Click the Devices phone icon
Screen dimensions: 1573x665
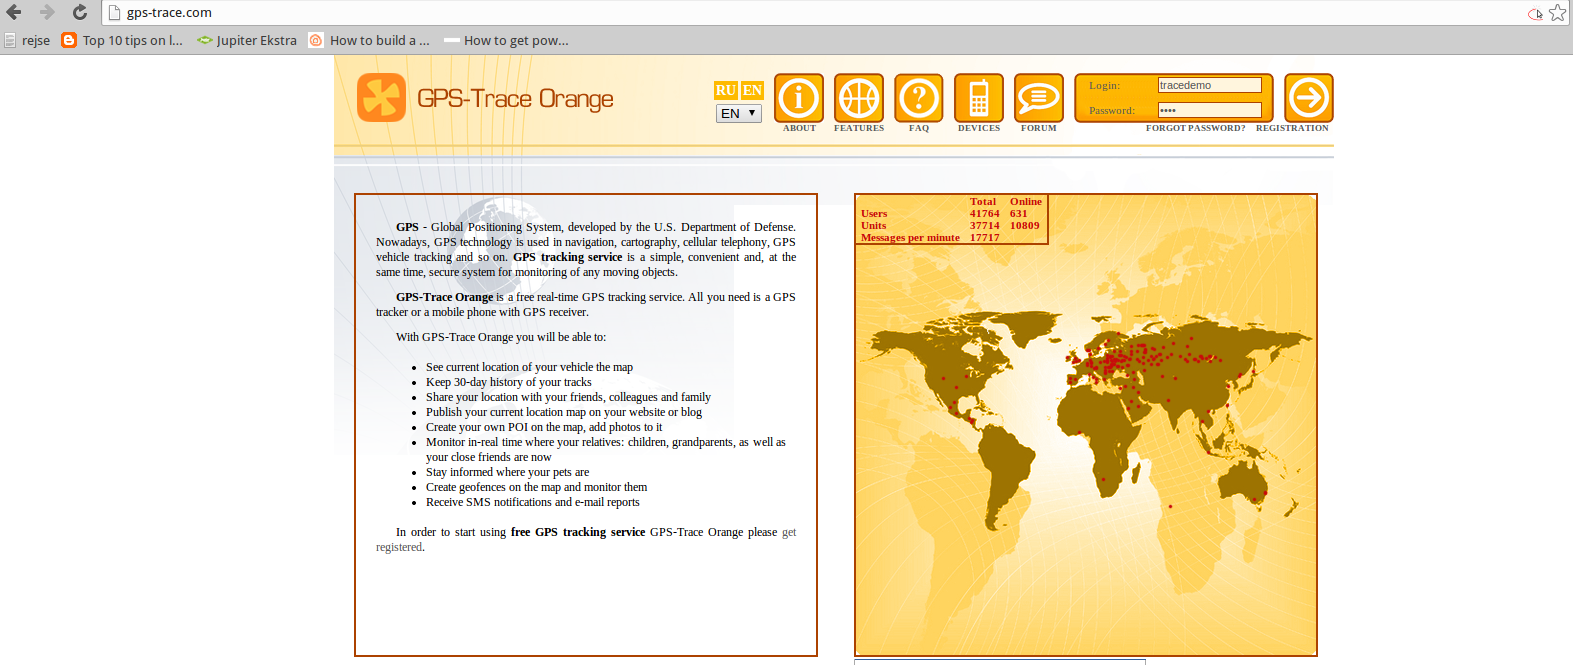click(x=979, y=98)
